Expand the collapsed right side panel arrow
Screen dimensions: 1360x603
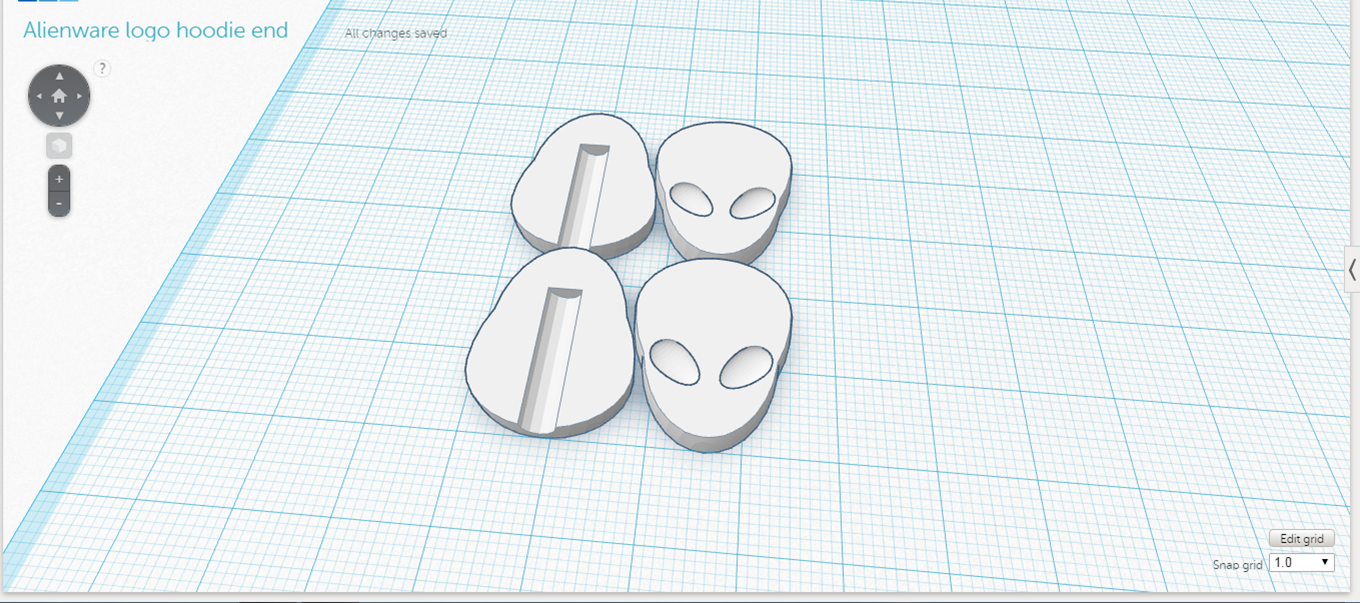click(x=1352, y=268)
